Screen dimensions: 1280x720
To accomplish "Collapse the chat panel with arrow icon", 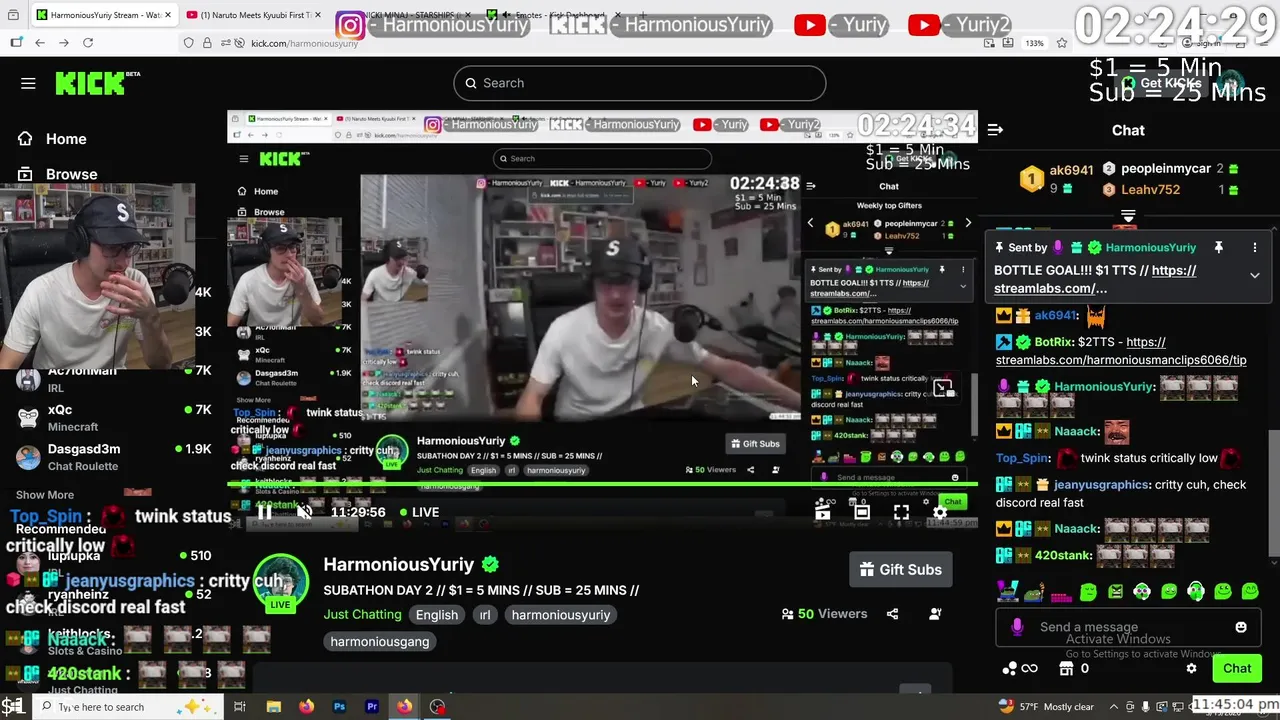I will tap(995, 130).
